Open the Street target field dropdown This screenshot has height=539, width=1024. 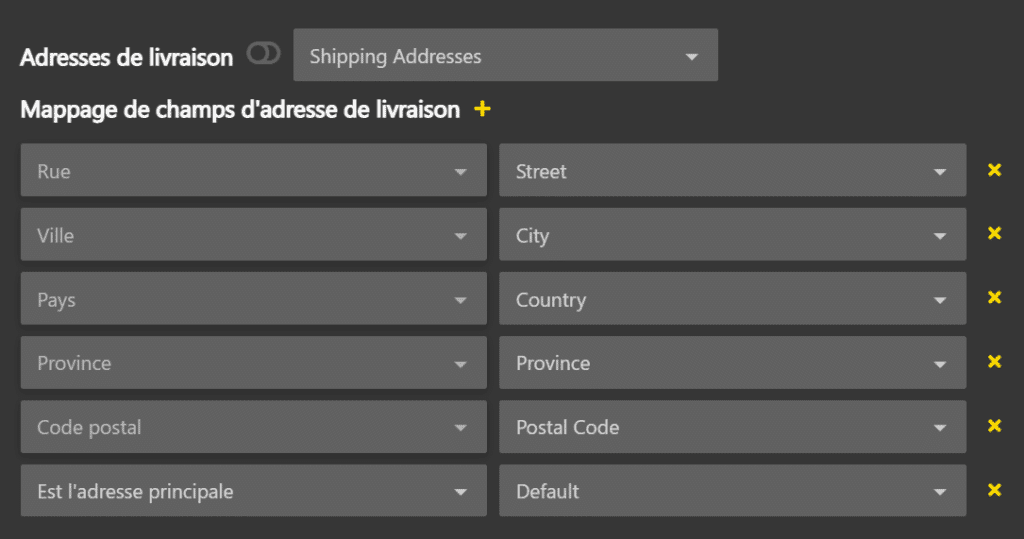(732, 171)
